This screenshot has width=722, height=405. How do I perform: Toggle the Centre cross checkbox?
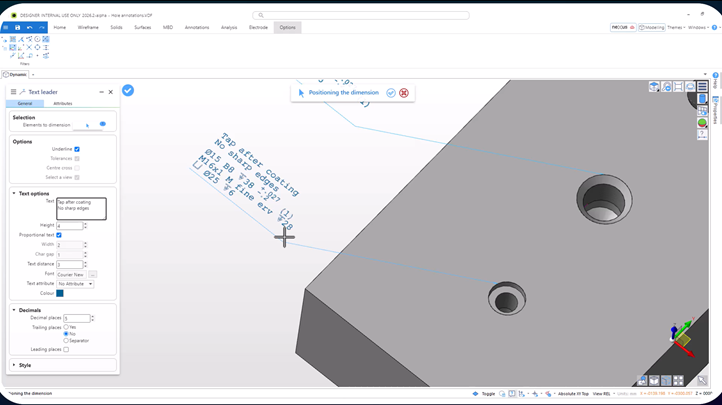[x=77, y=168]
